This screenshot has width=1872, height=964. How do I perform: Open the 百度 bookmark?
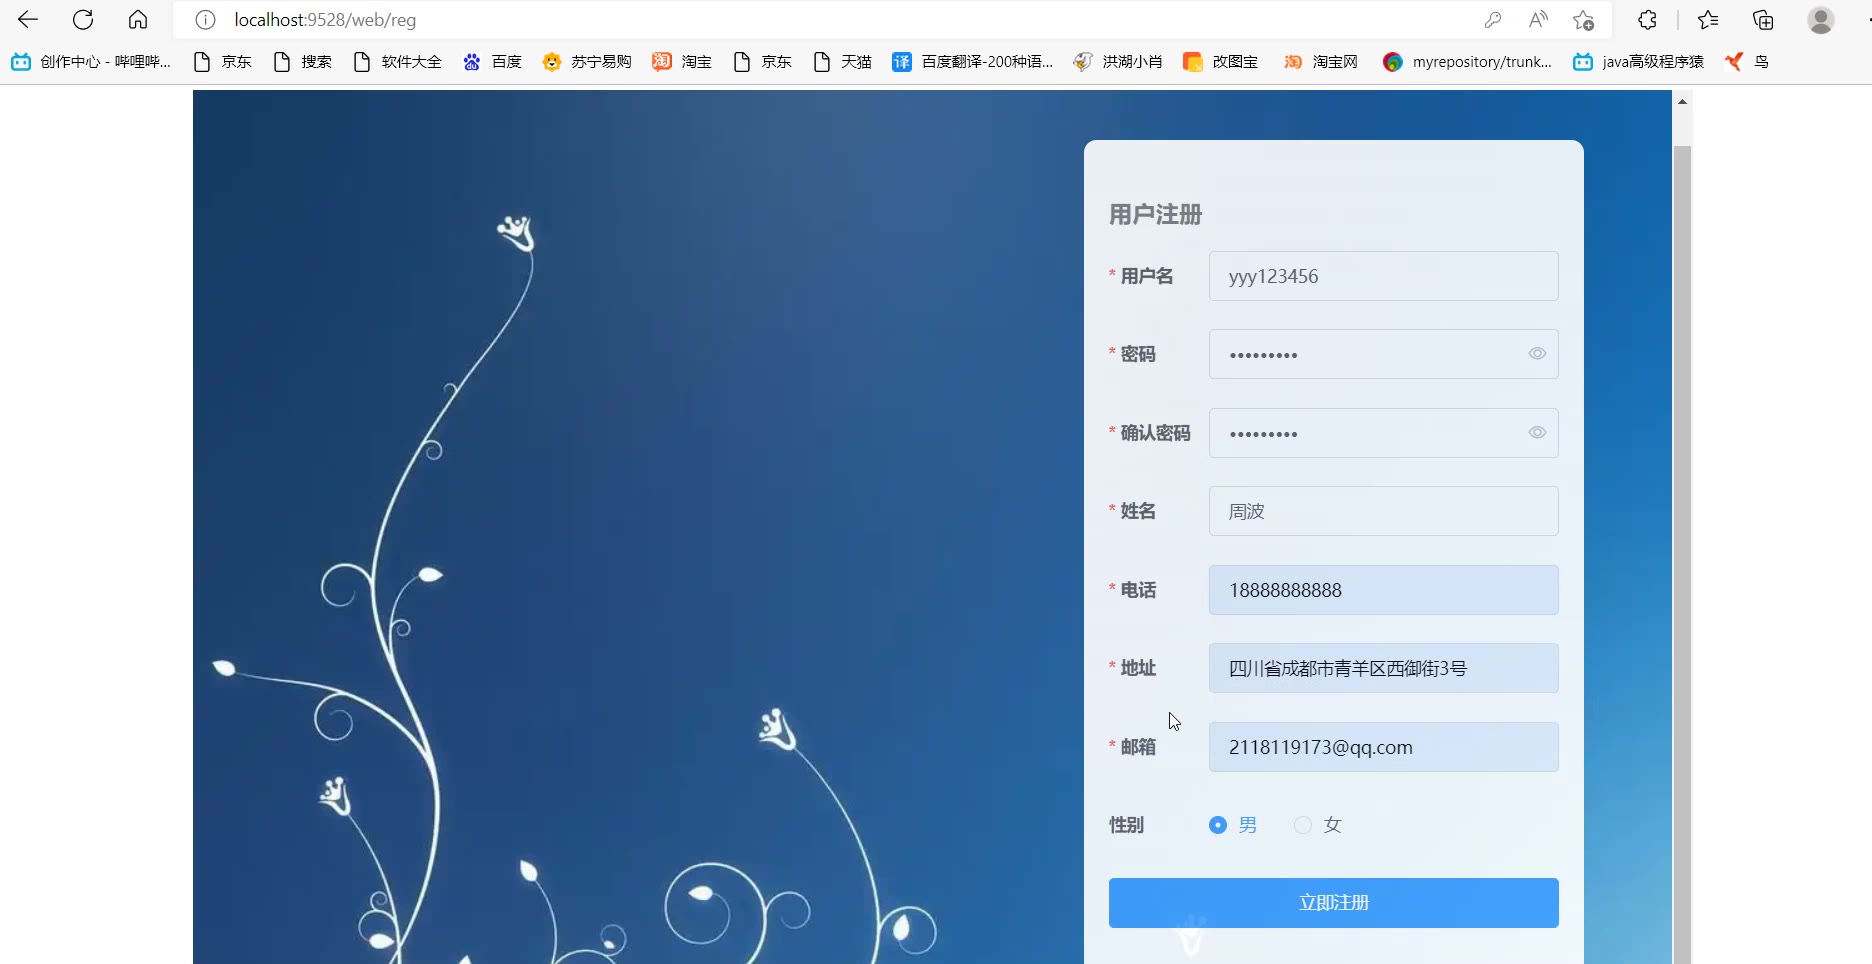tap(493, 62)
